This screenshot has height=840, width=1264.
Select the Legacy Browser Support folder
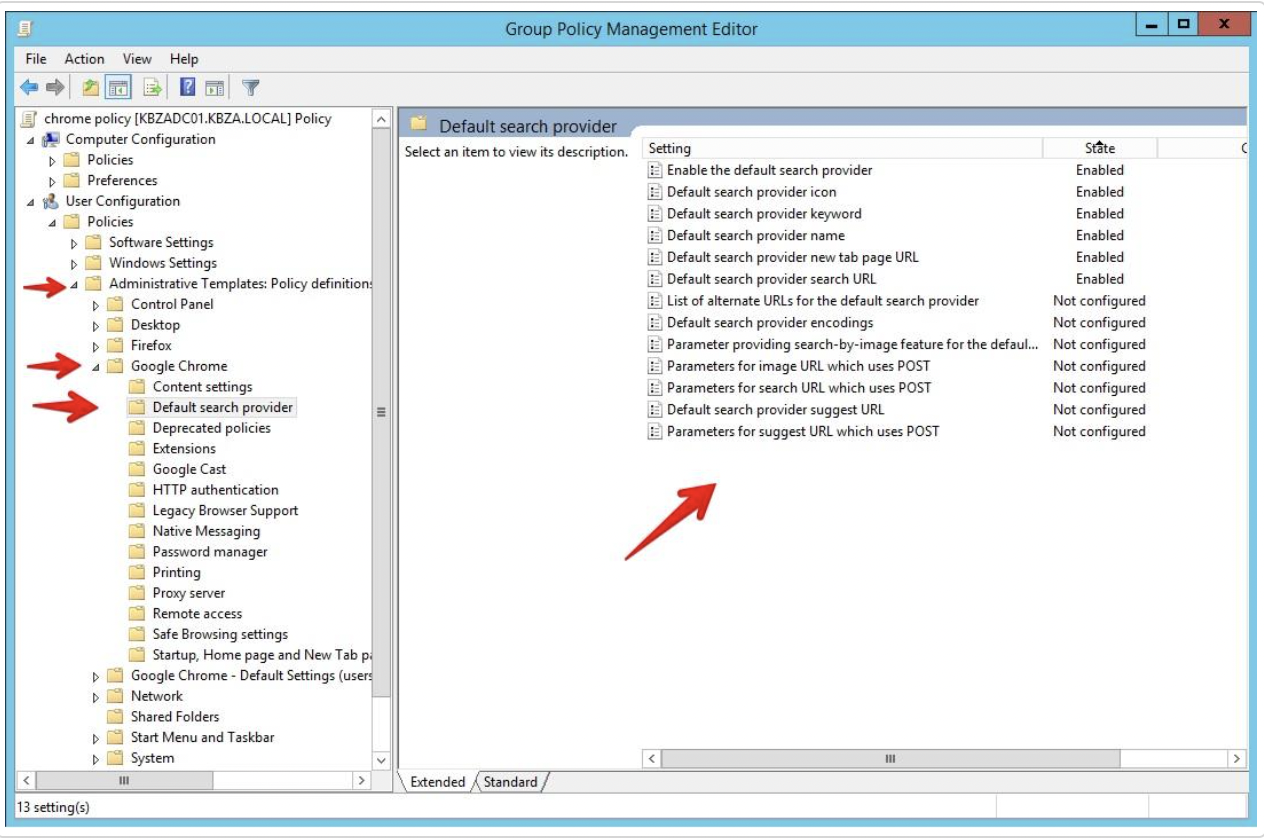coord(225,511)
